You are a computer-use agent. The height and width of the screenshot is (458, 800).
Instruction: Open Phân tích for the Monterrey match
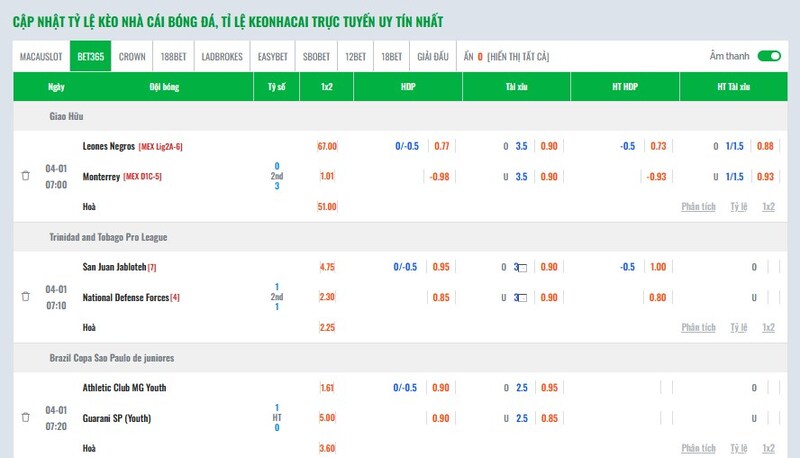coord(698,207)
